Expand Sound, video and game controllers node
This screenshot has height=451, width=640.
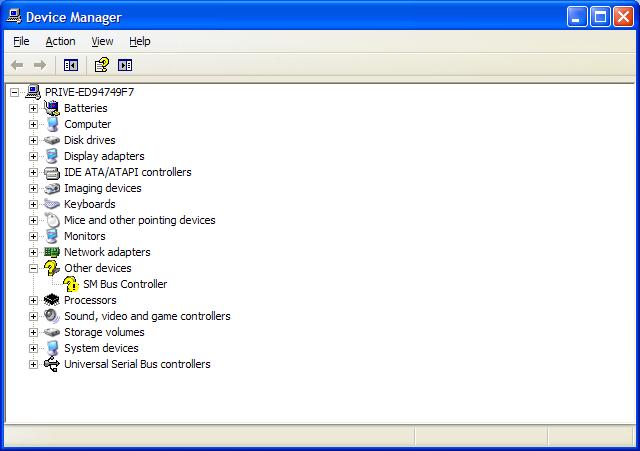pos(33,316)
